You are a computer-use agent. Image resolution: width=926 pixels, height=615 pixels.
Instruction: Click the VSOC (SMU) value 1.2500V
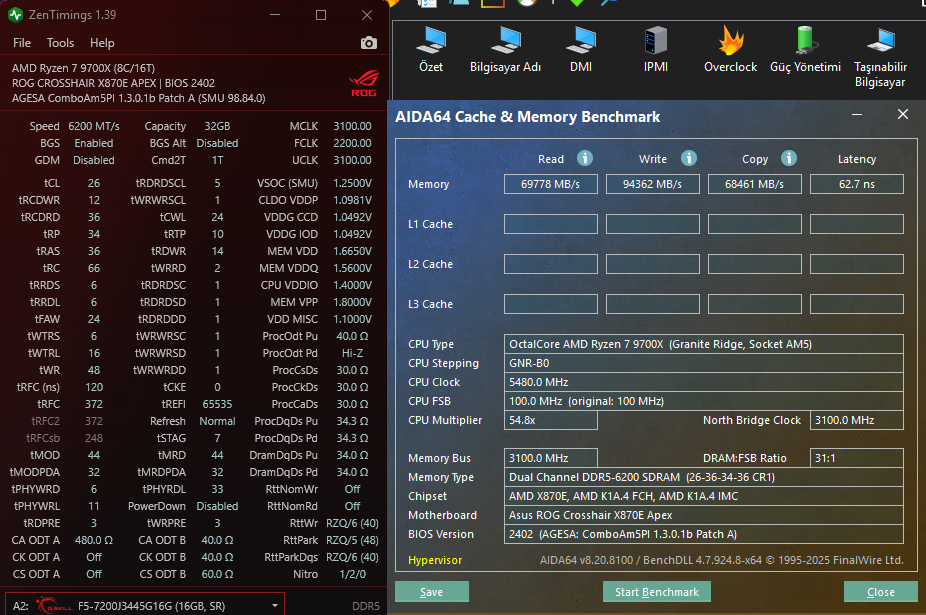tap(353, 183)
